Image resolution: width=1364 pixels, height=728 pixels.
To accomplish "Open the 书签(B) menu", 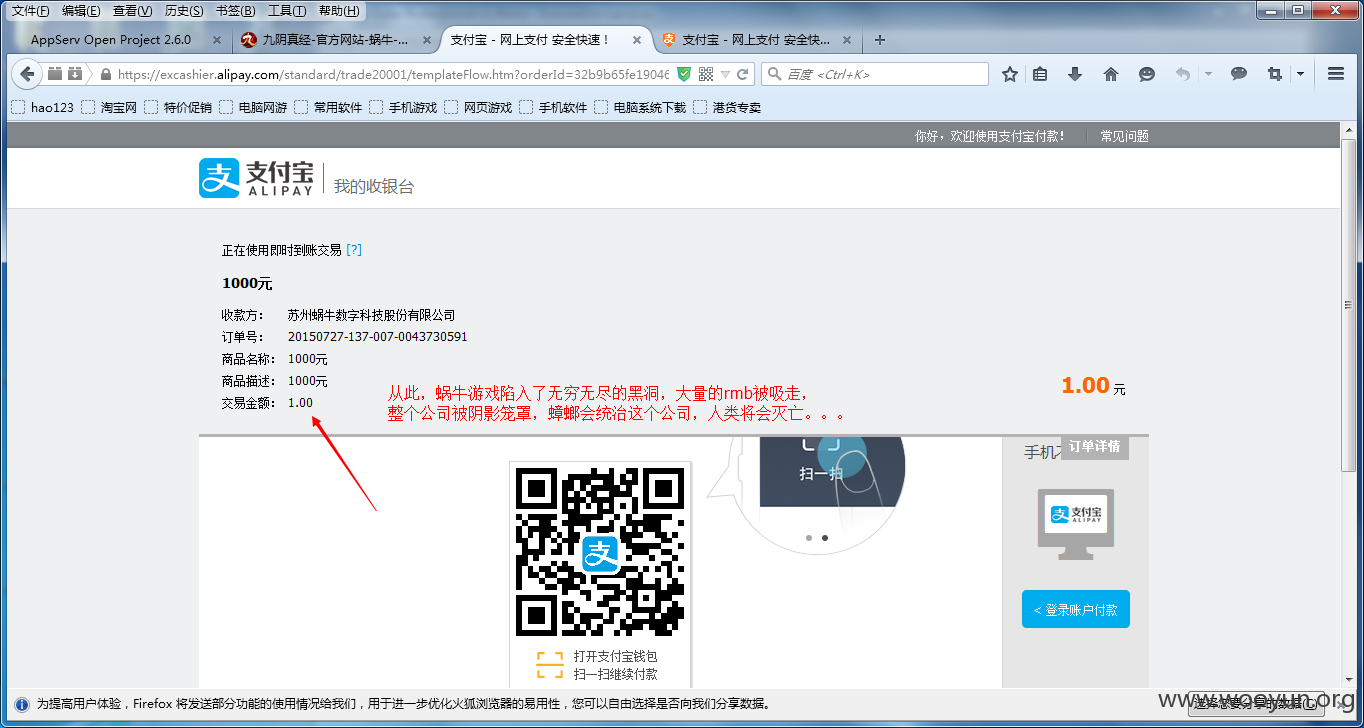I will tap(235, 11).
